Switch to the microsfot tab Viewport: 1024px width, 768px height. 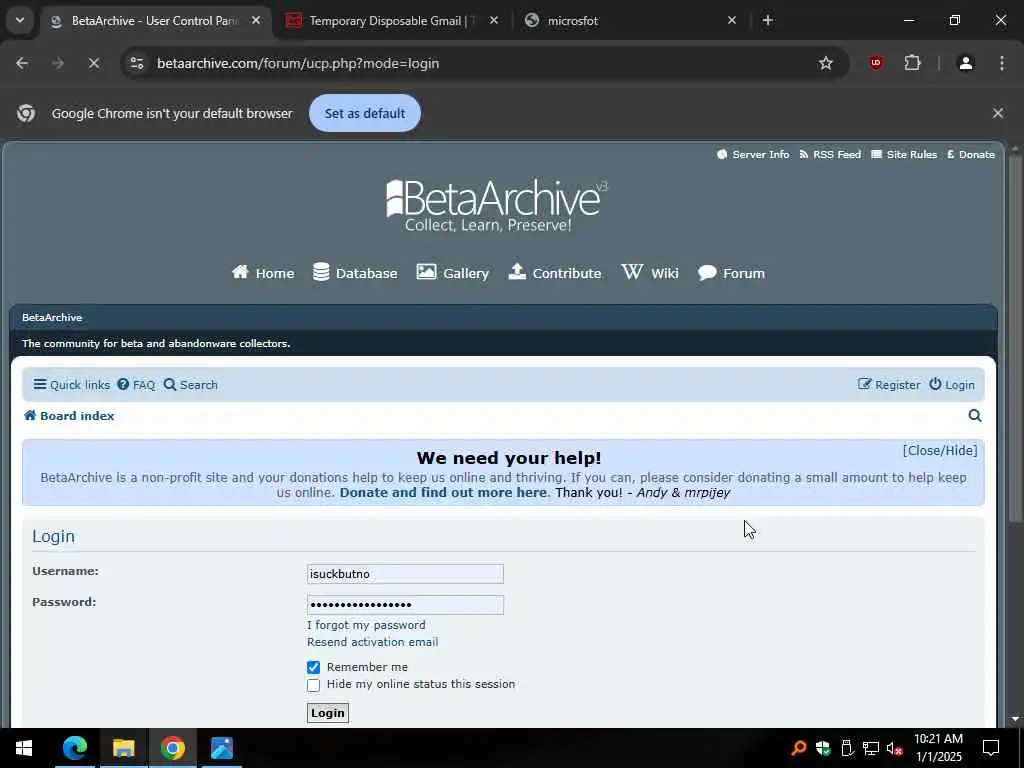(632, 21)
